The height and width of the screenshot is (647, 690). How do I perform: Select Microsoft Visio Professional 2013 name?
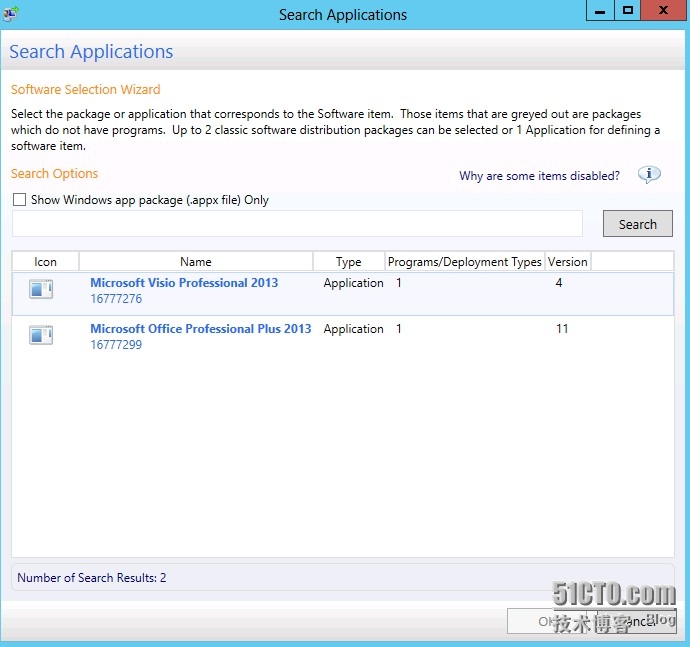184,283
